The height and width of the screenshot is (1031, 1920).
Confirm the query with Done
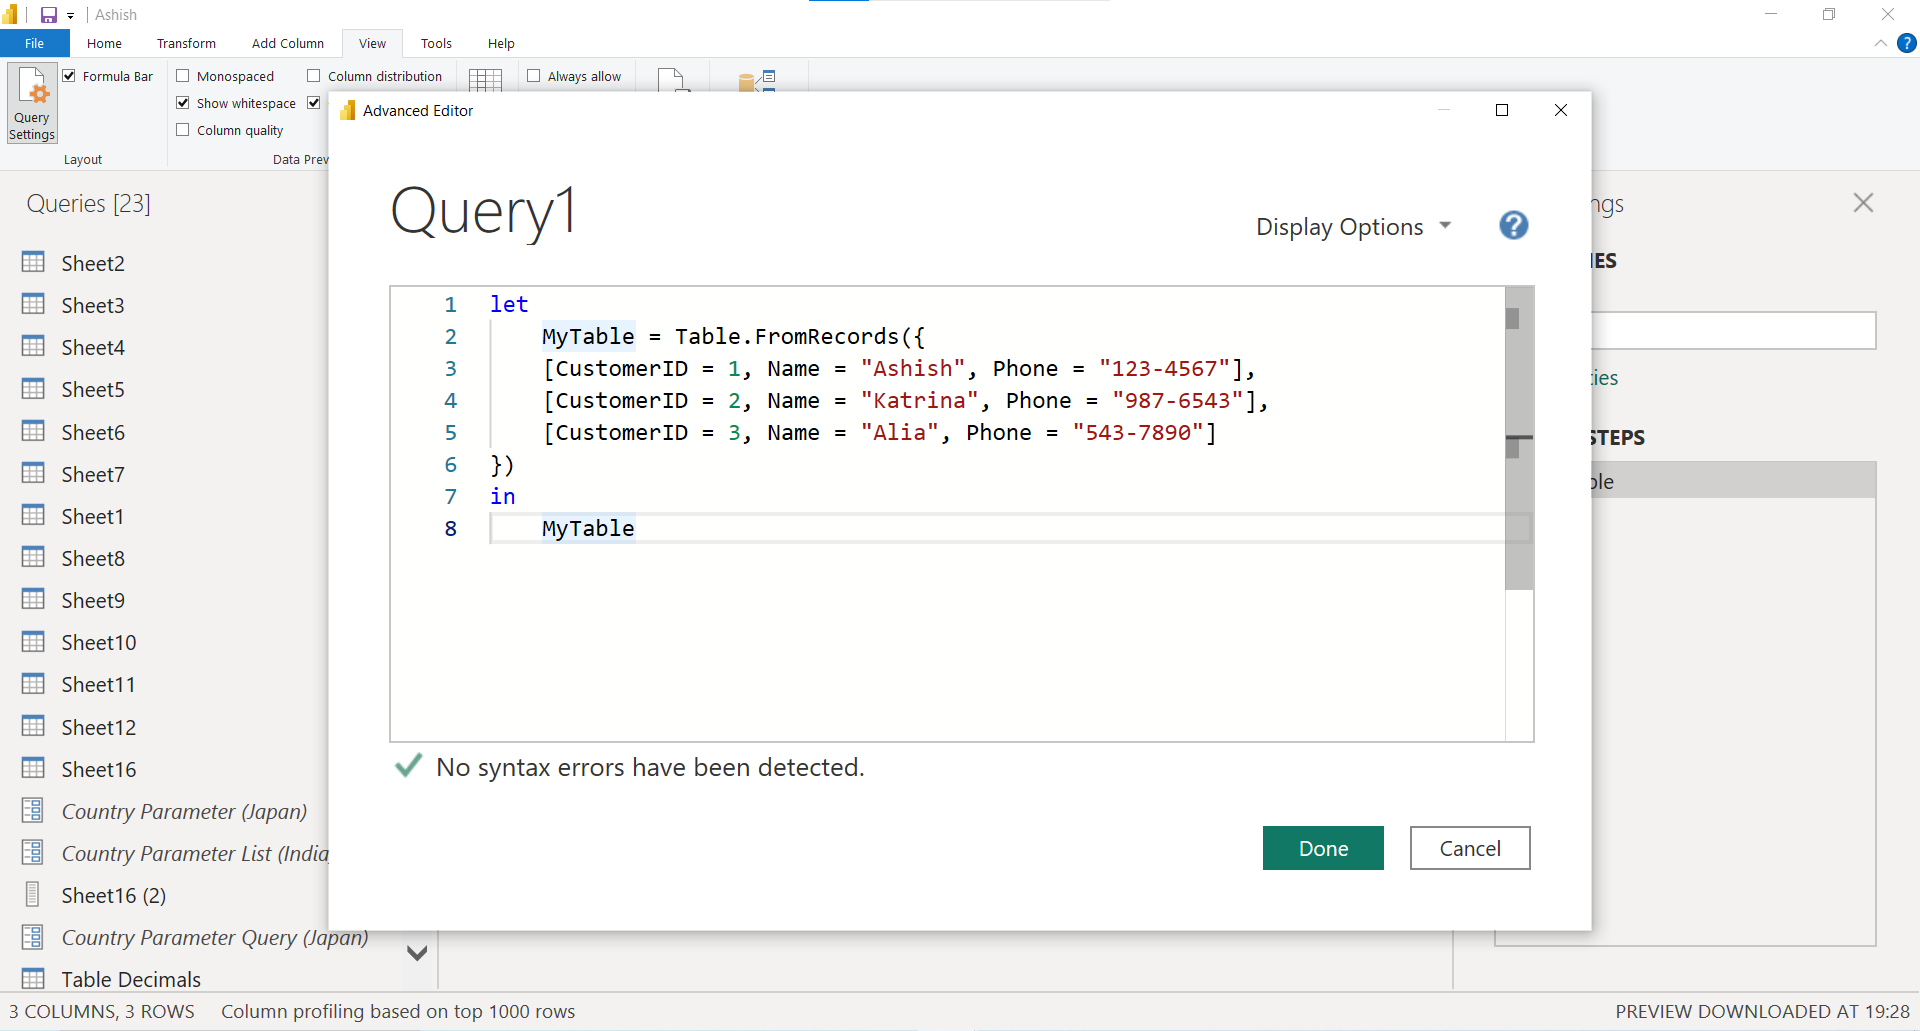(1322, 847)
